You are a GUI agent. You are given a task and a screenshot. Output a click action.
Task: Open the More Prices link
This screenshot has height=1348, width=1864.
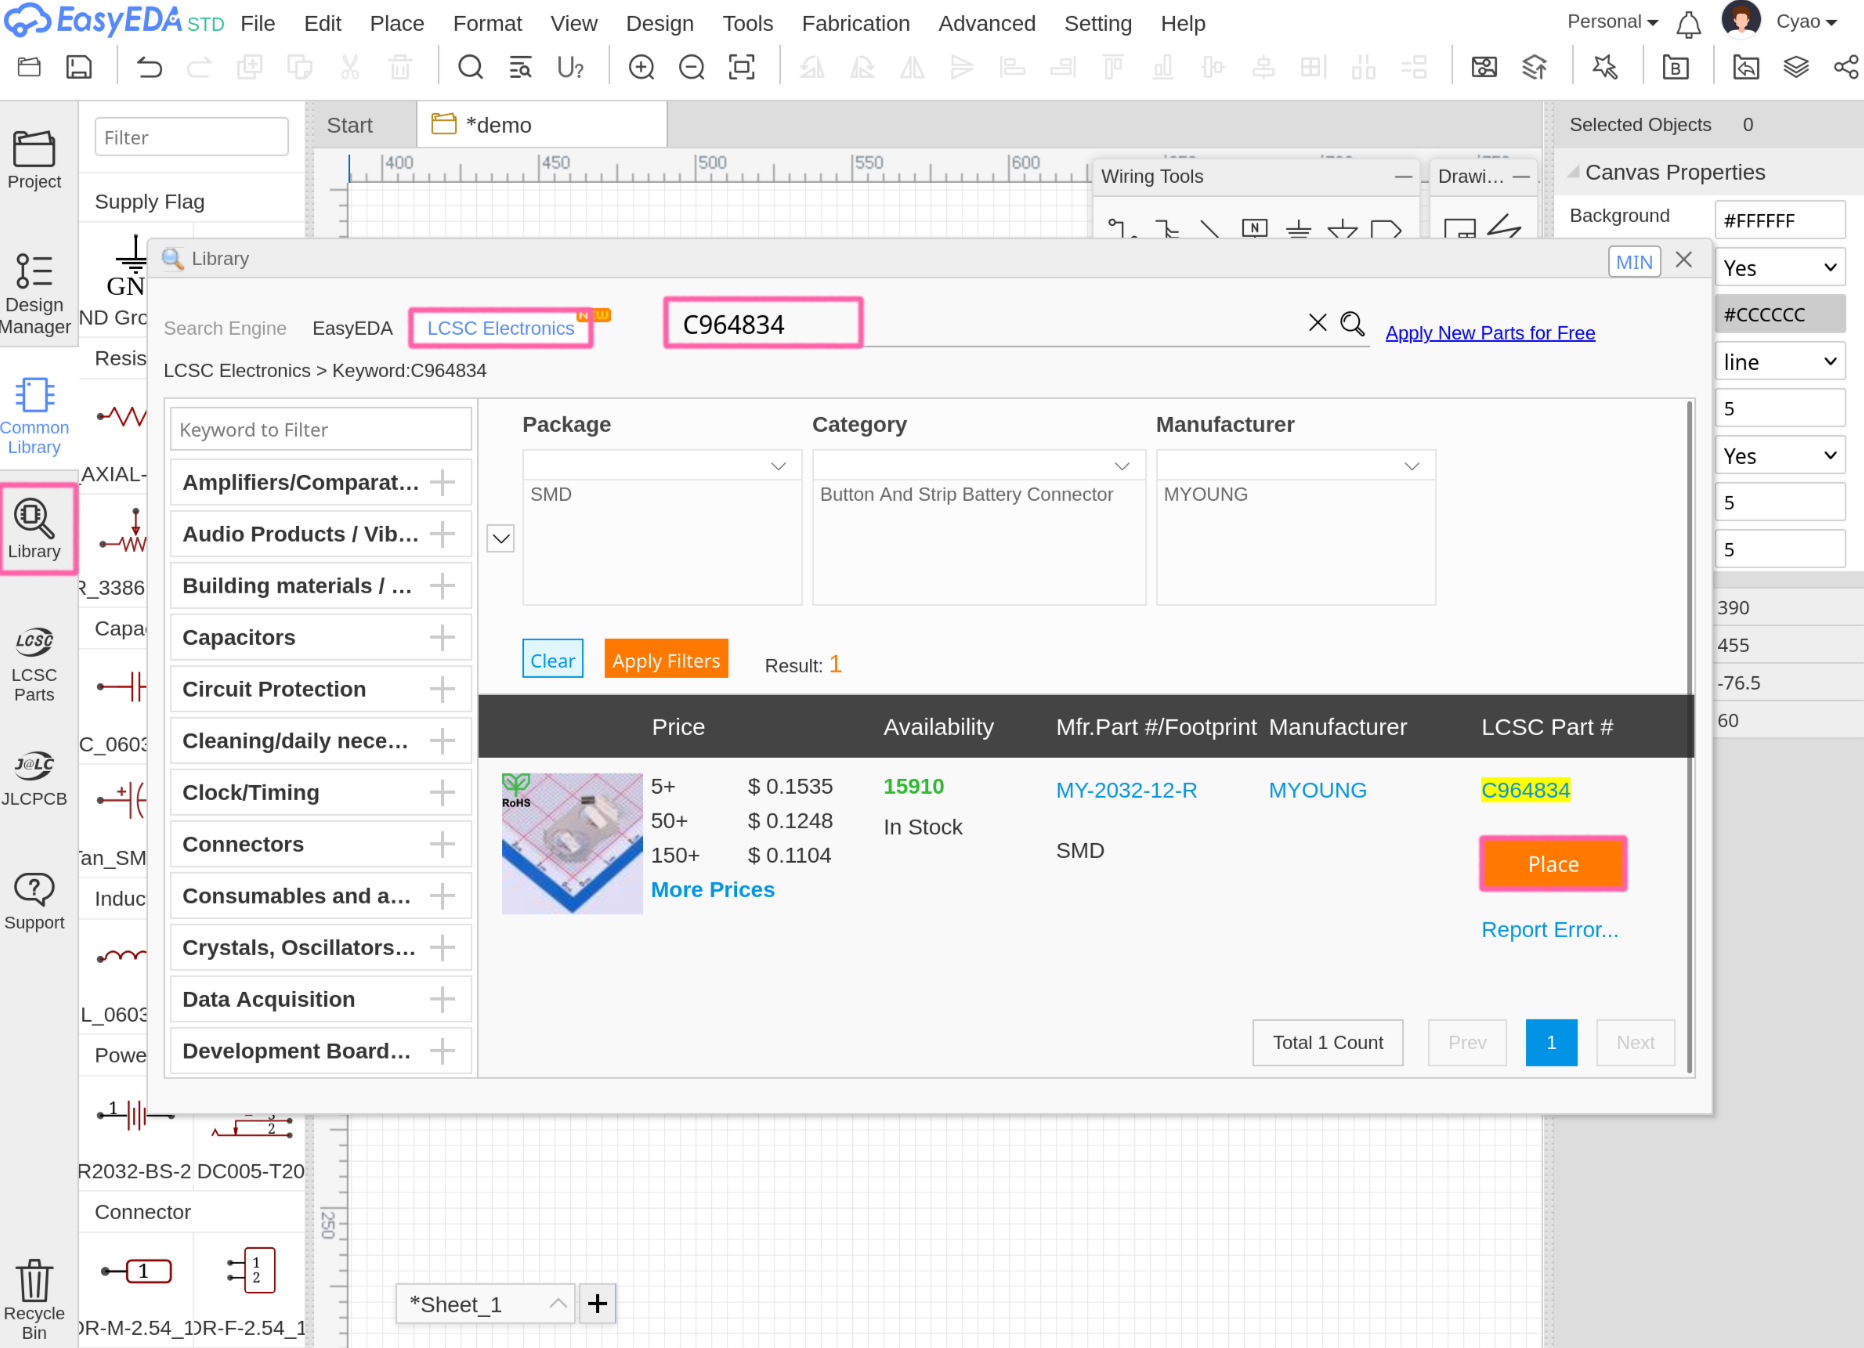pos(712,889)
